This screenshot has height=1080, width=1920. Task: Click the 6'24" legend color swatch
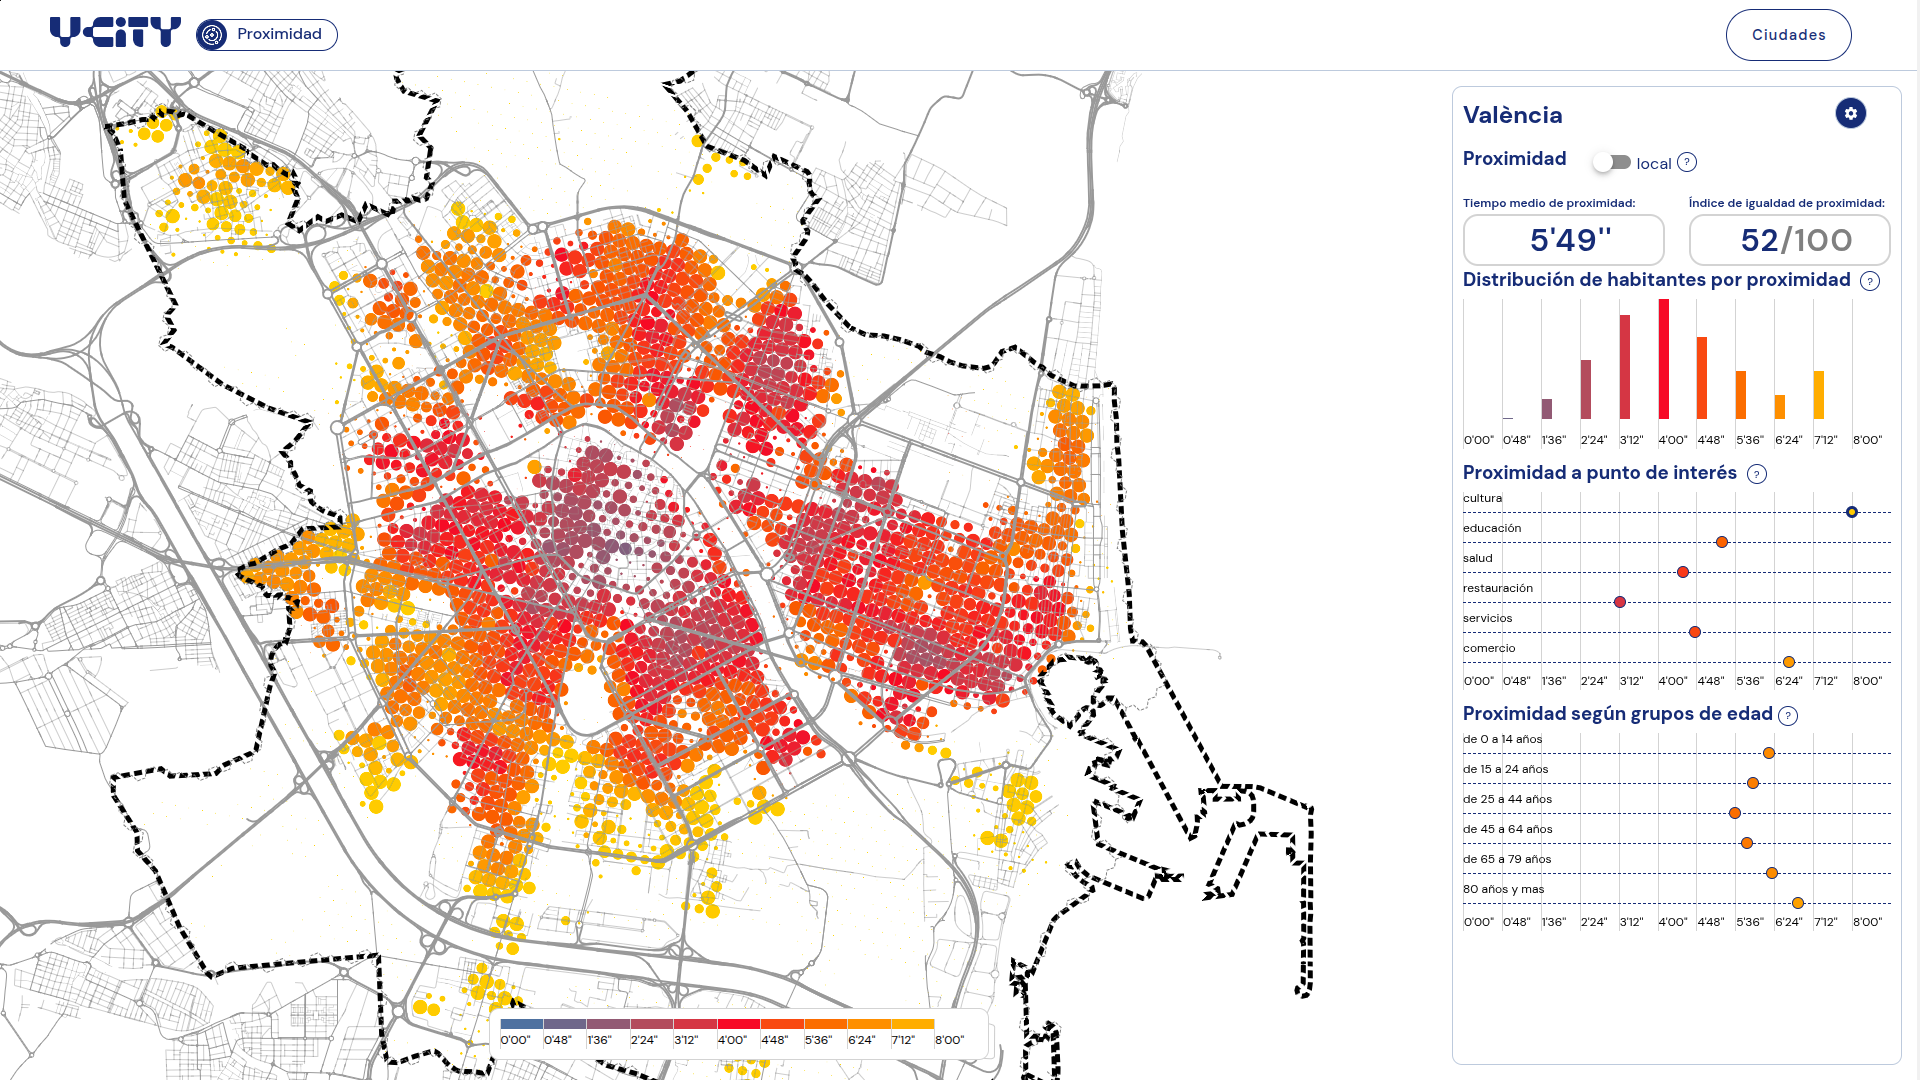[x=869, y=1024]
